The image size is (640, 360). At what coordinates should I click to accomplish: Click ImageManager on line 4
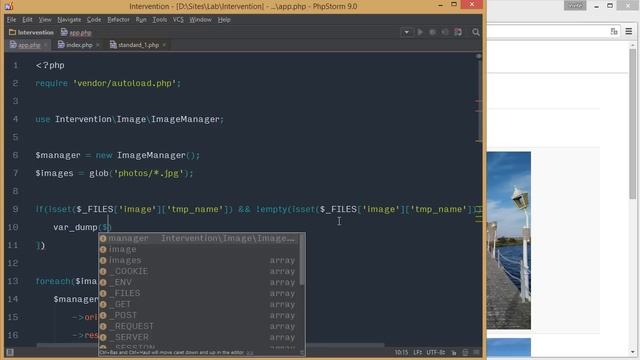pos(185,119)
